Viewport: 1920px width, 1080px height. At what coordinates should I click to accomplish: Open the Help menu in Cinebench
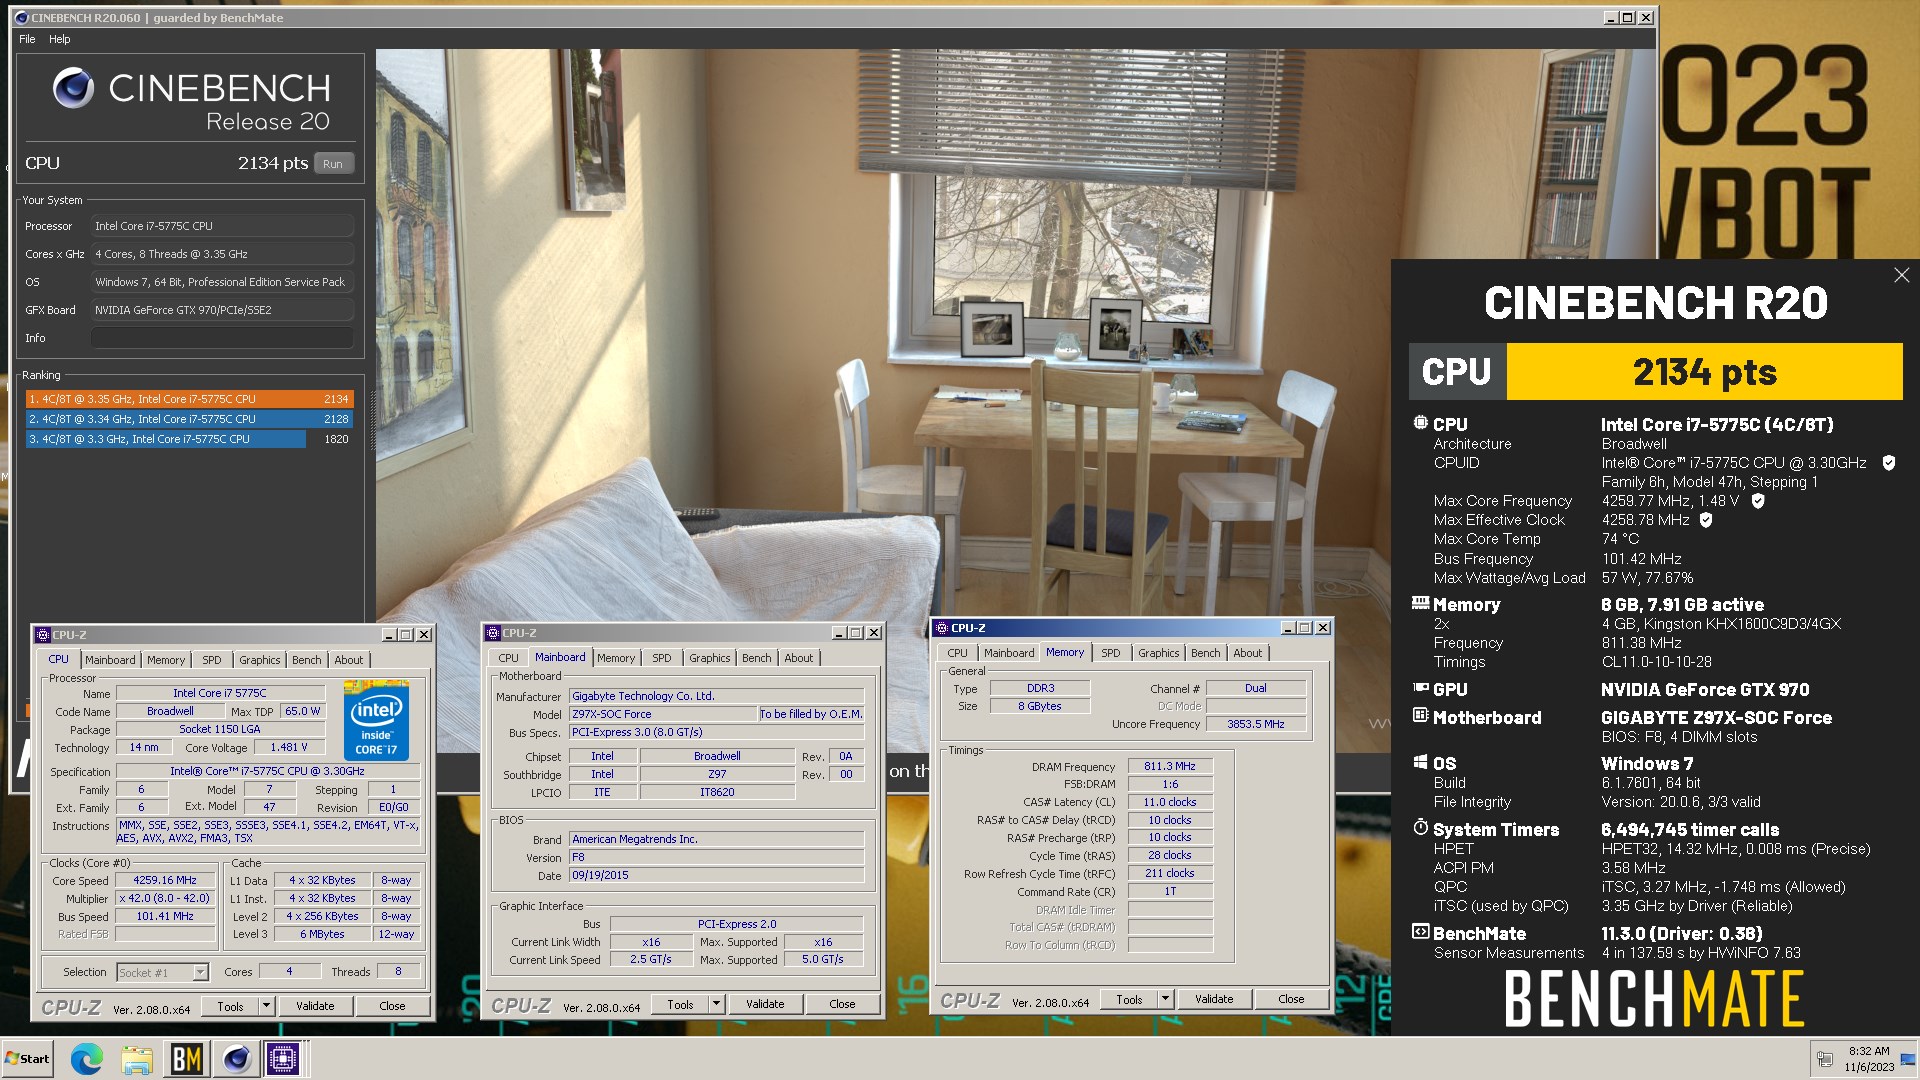60,39
